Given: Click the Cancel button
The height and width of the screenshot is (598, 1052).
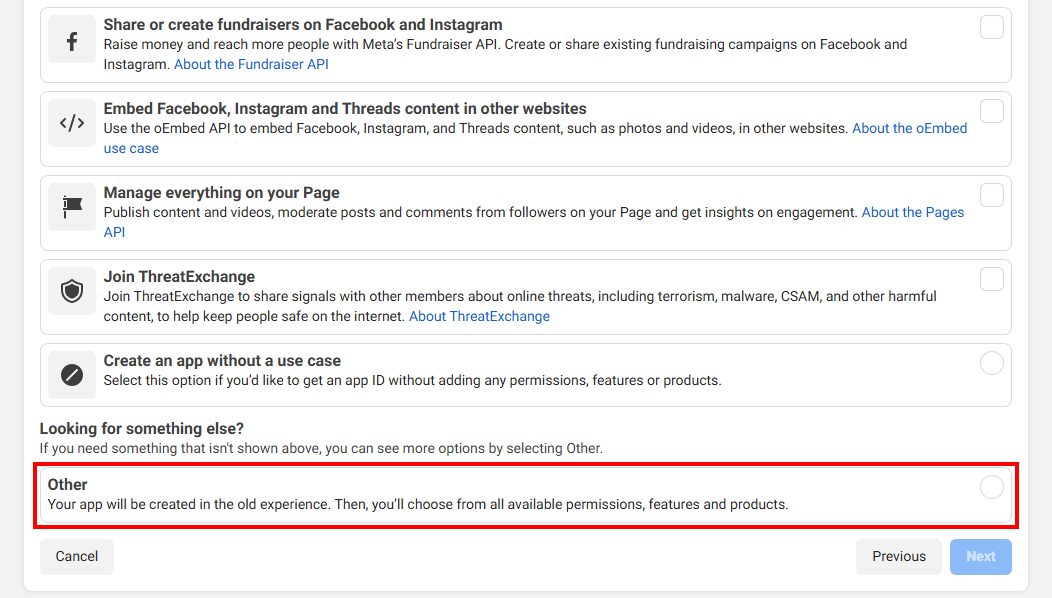Looking at the screenshot, I should (x=76, y=556).
